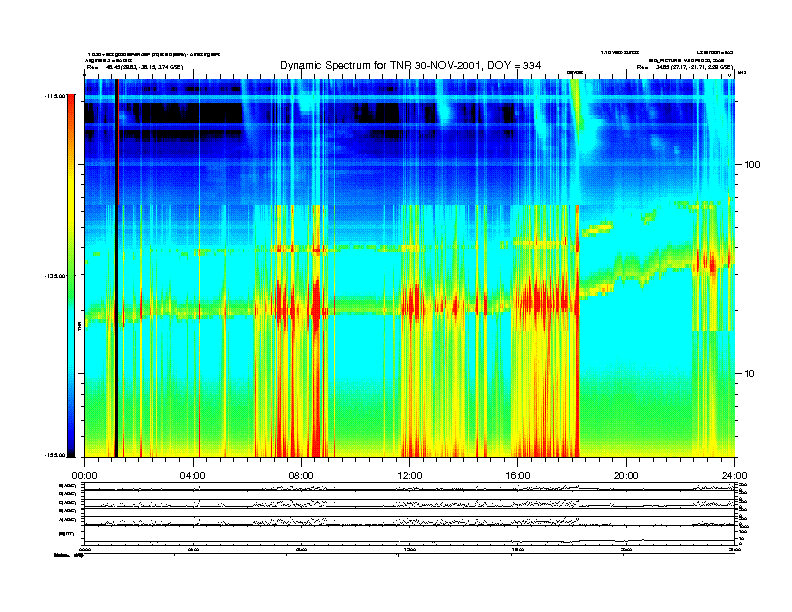Click the 10 frequency axis label

[750, 374]
